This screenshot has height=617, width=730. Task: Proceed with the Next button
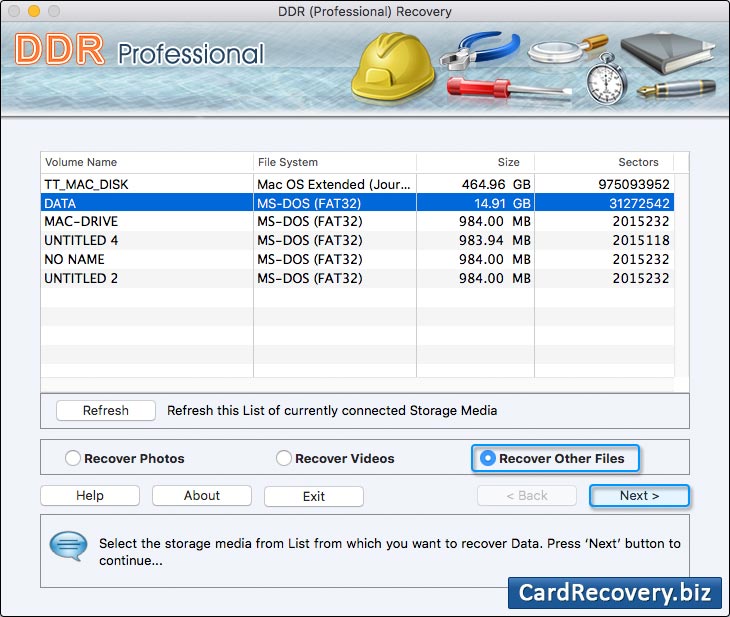coord(639,495)
